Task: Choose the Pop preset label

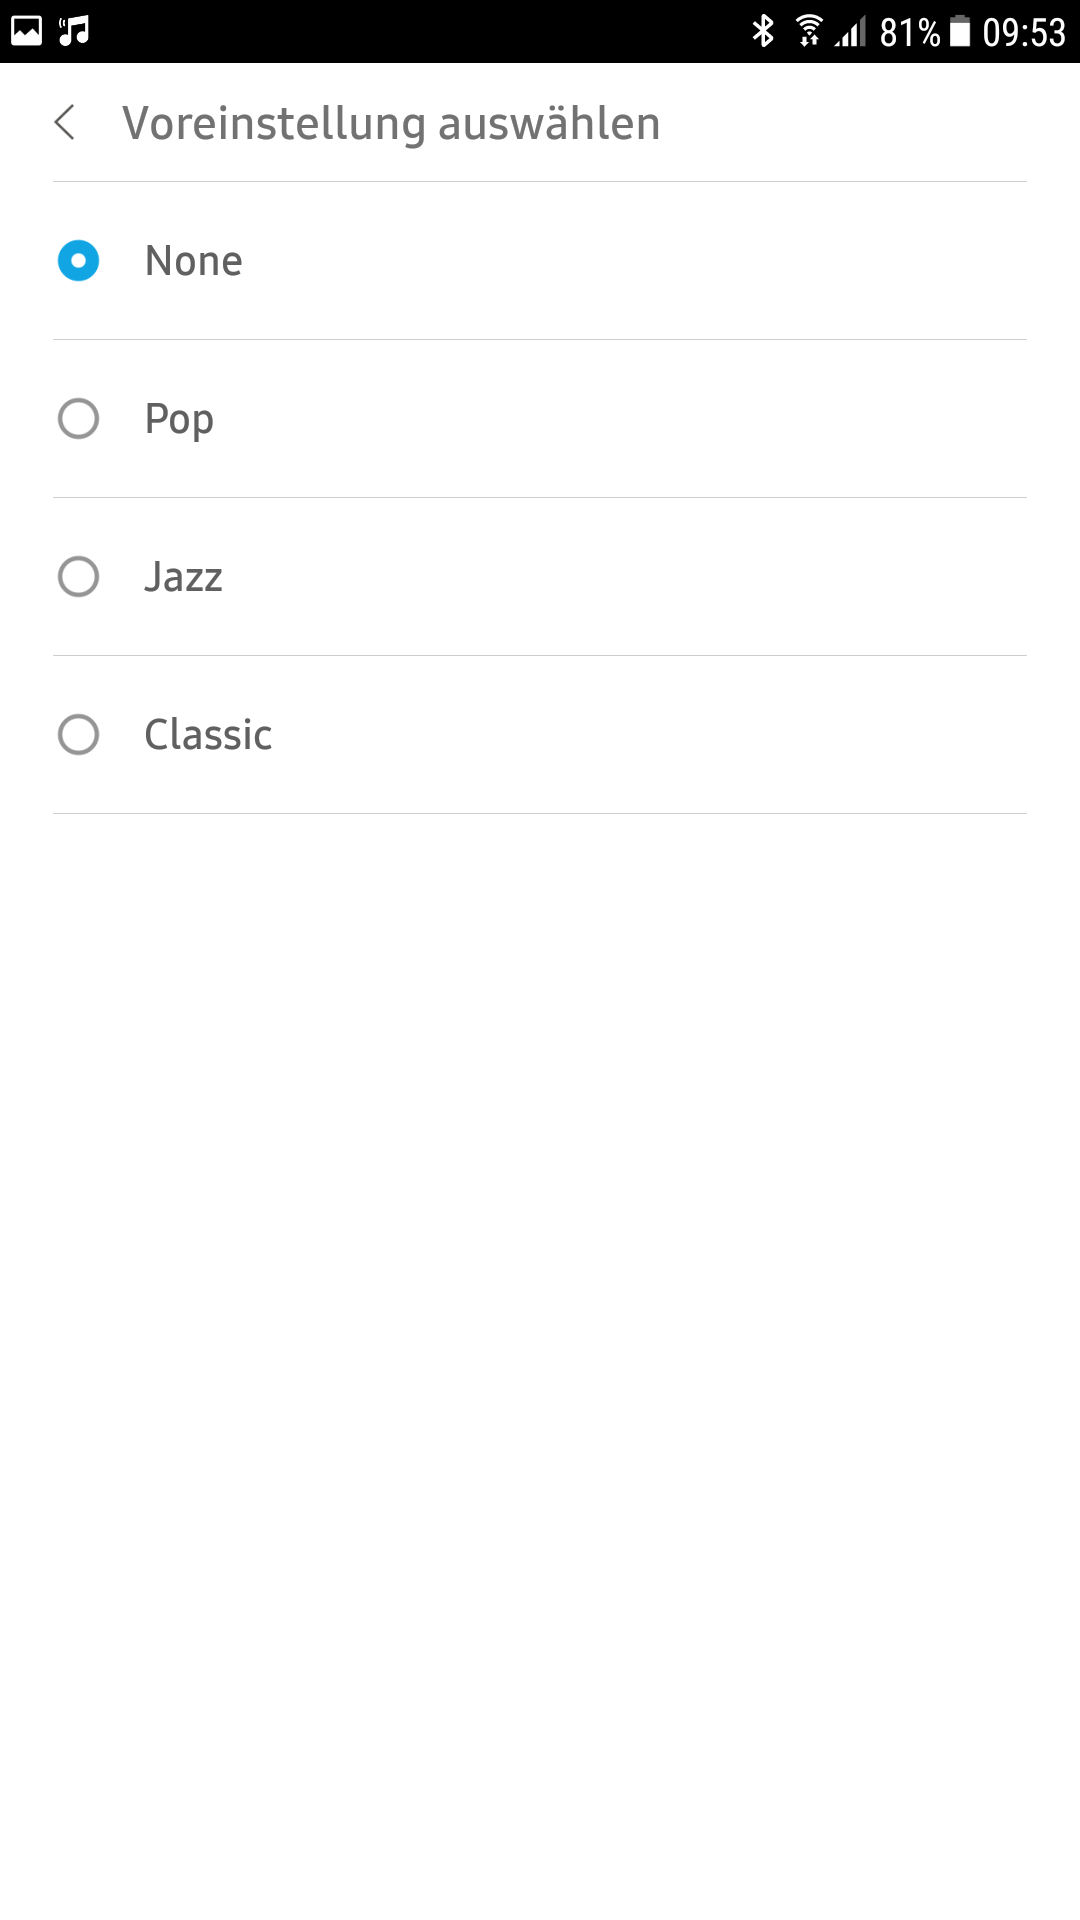Action: [179, 419]
